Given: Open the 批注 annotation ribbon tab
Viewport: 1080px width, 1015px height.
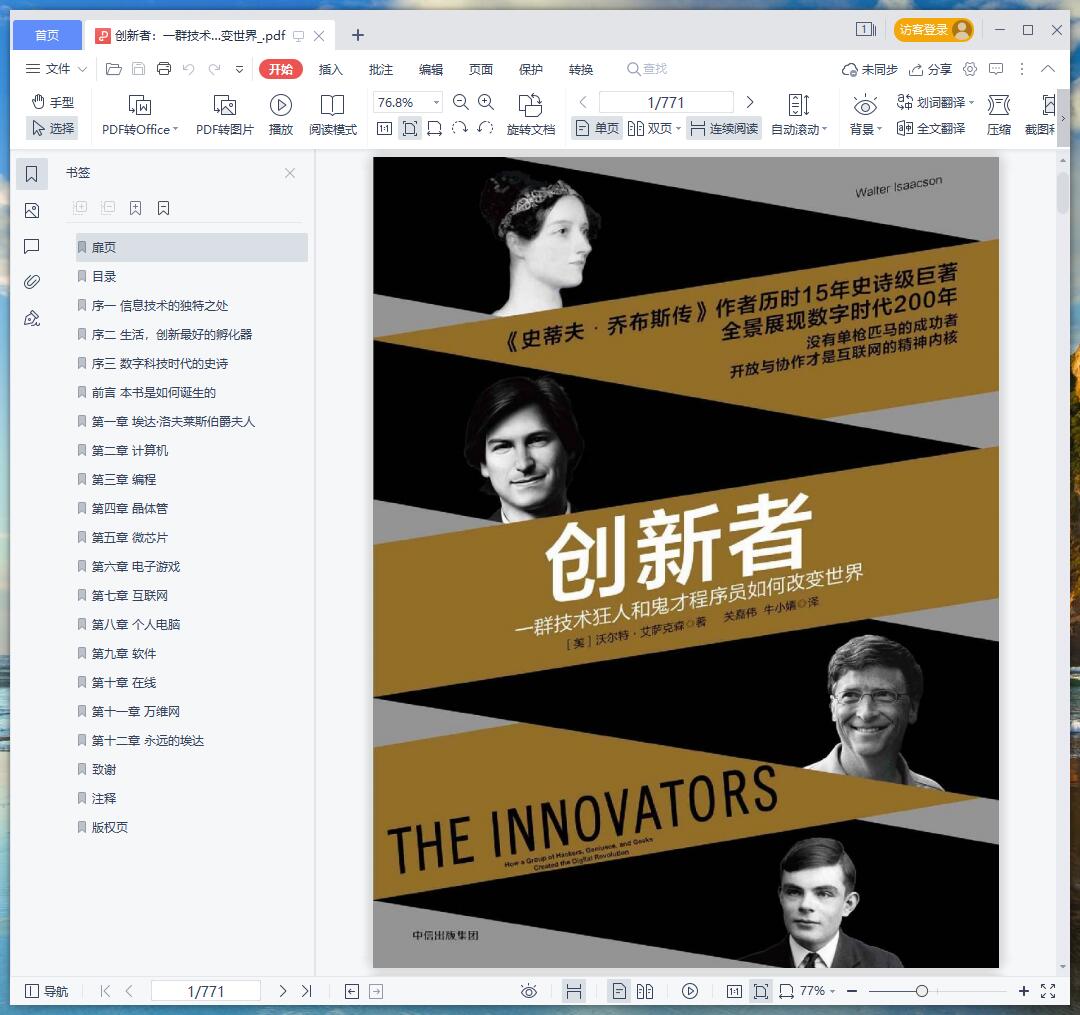Looking at the screenshot, I should [x=381, y=69].
